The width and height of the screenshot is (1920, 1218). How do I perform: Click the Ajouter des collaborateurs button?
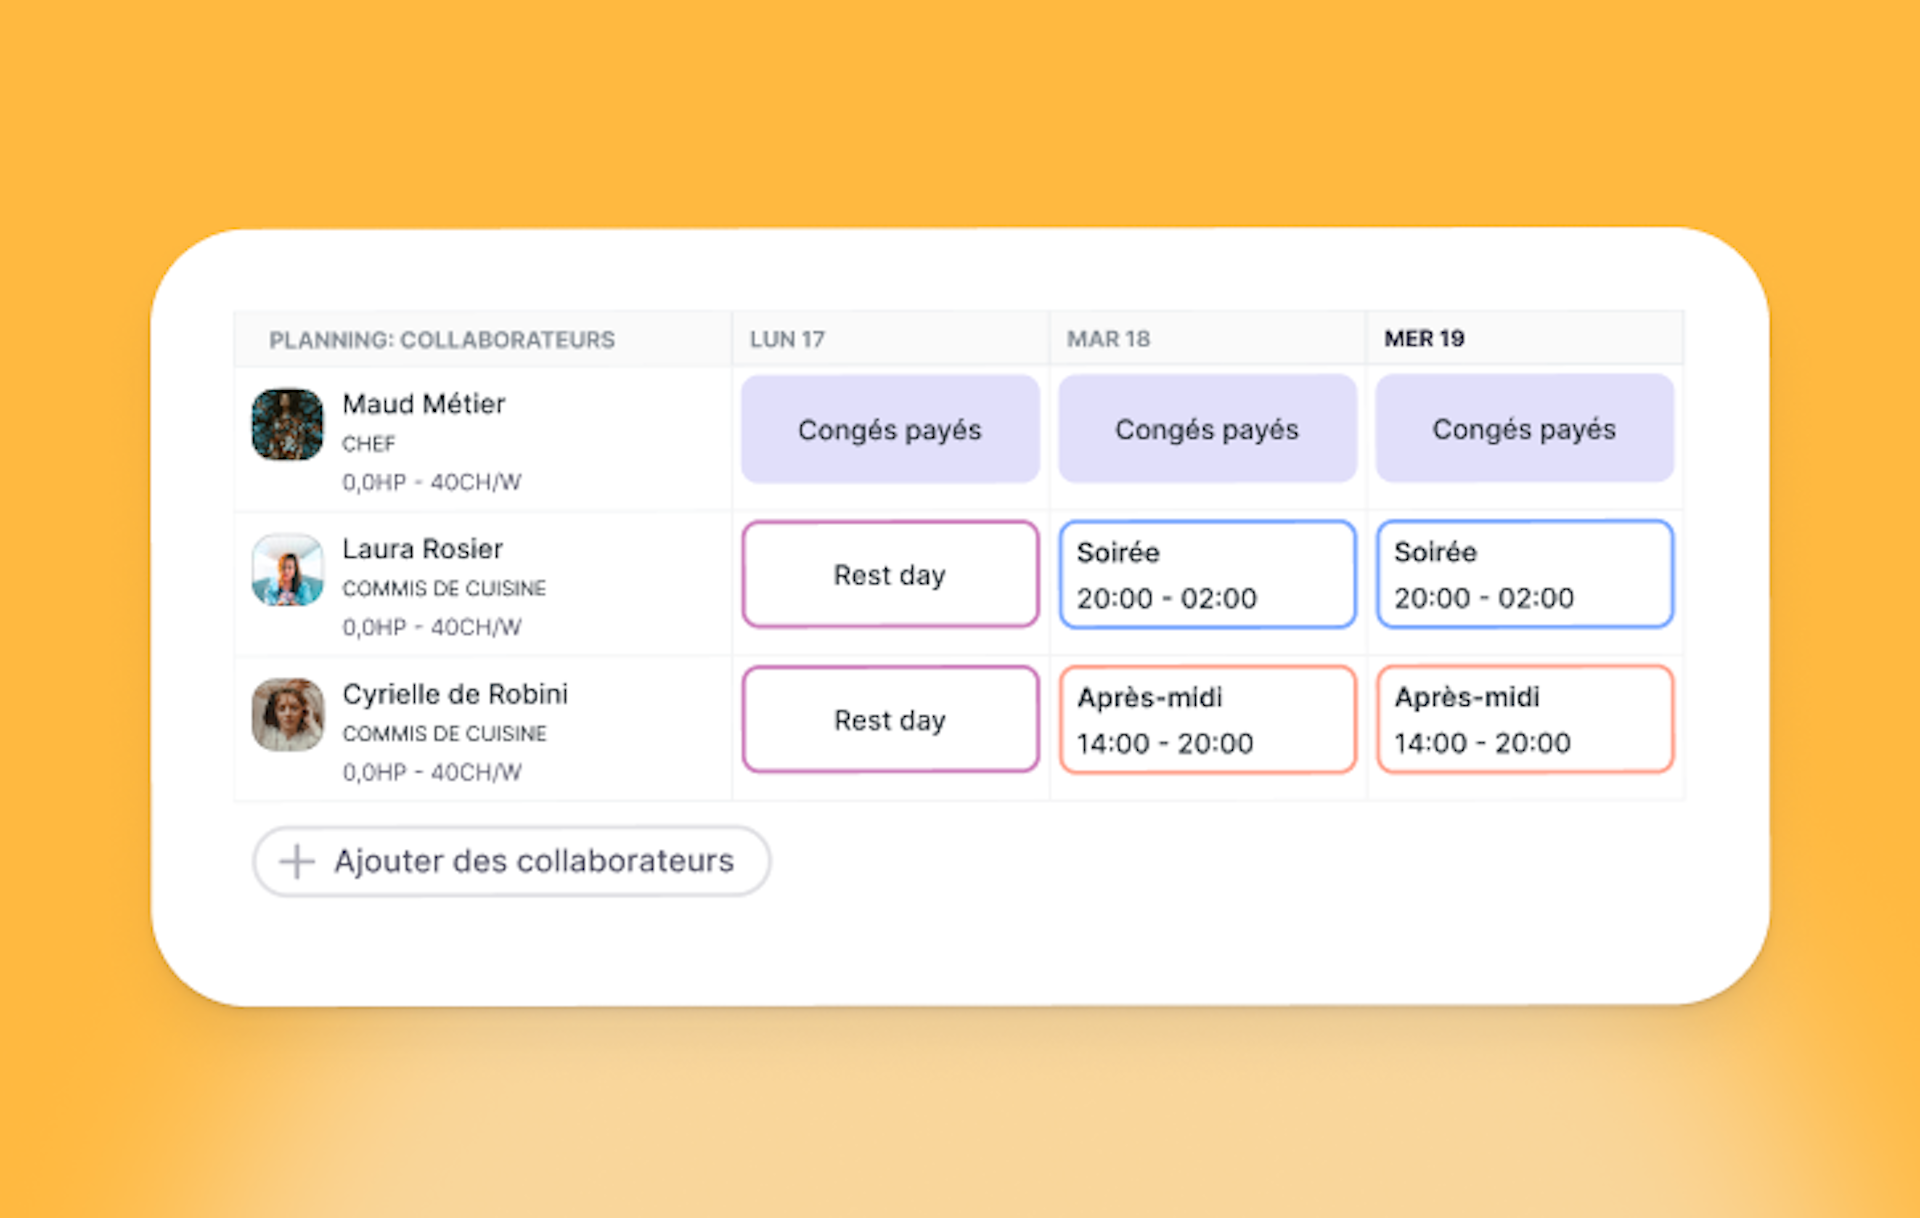pos(511,861)
